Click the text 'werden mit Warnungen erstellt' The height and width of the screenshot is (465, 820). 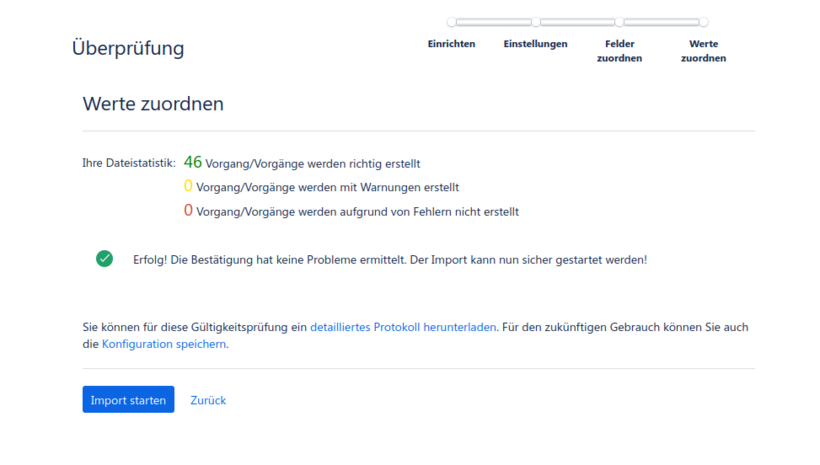tap(384, 187)
